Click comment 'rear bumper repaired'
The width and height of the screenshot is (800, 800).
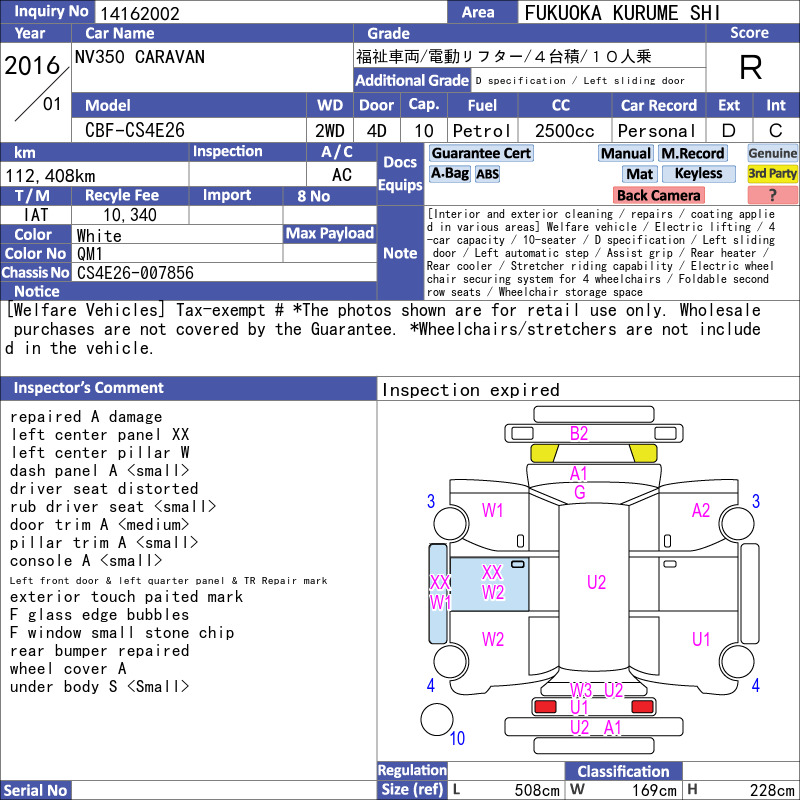coord(99,651)
